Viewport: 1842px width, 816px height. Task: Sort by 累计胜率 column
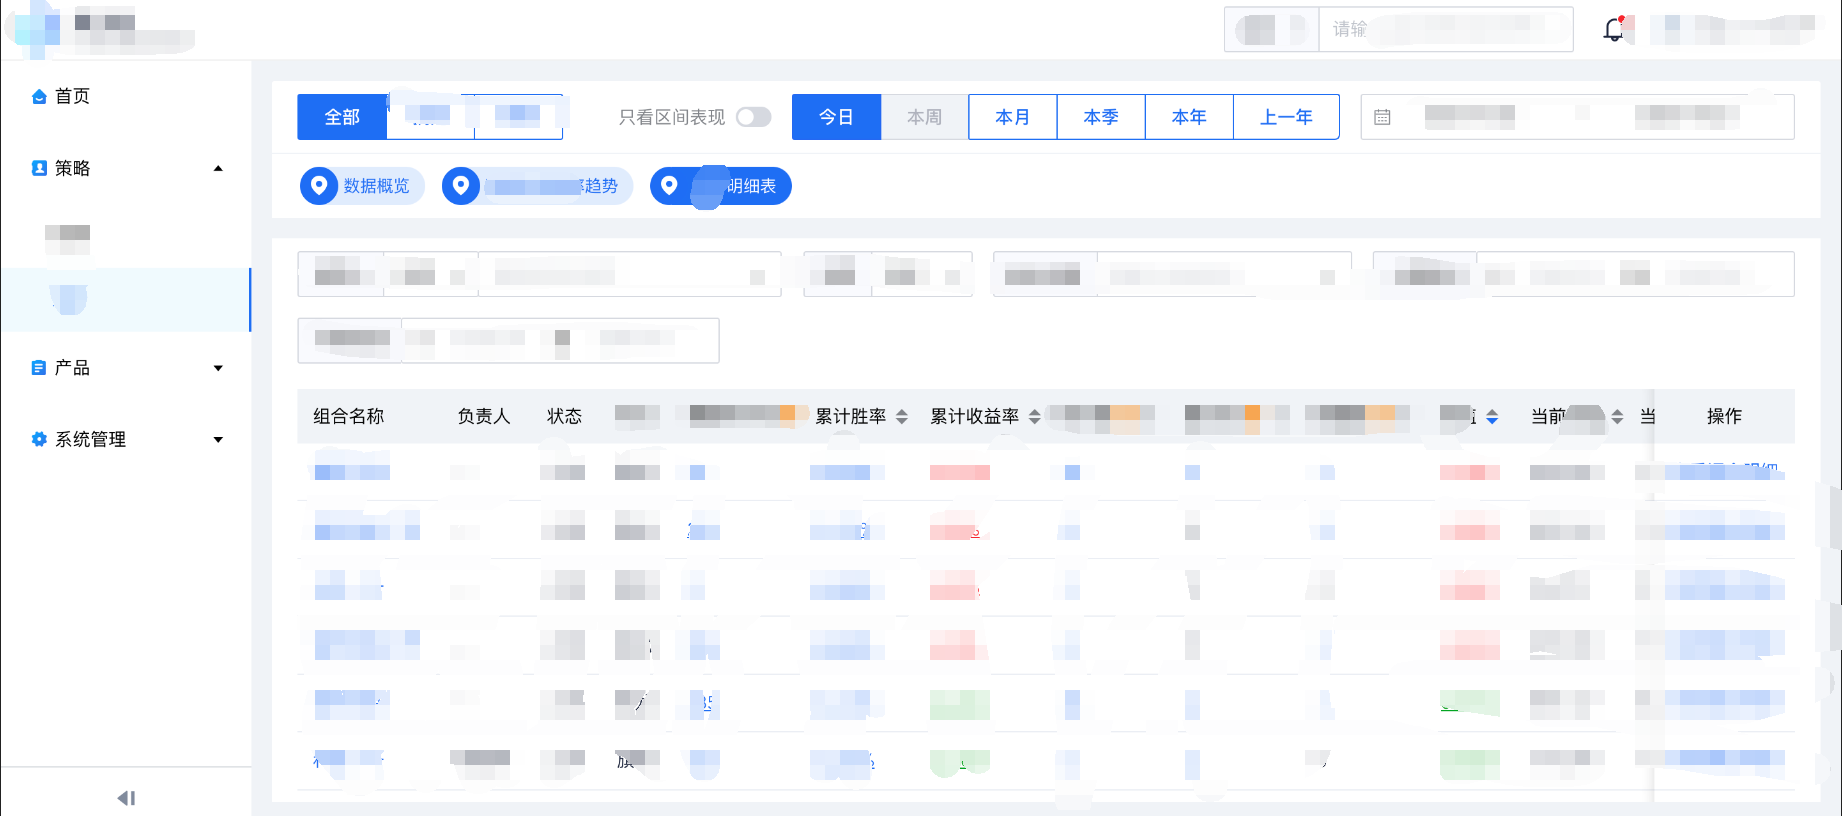(902, 416)
